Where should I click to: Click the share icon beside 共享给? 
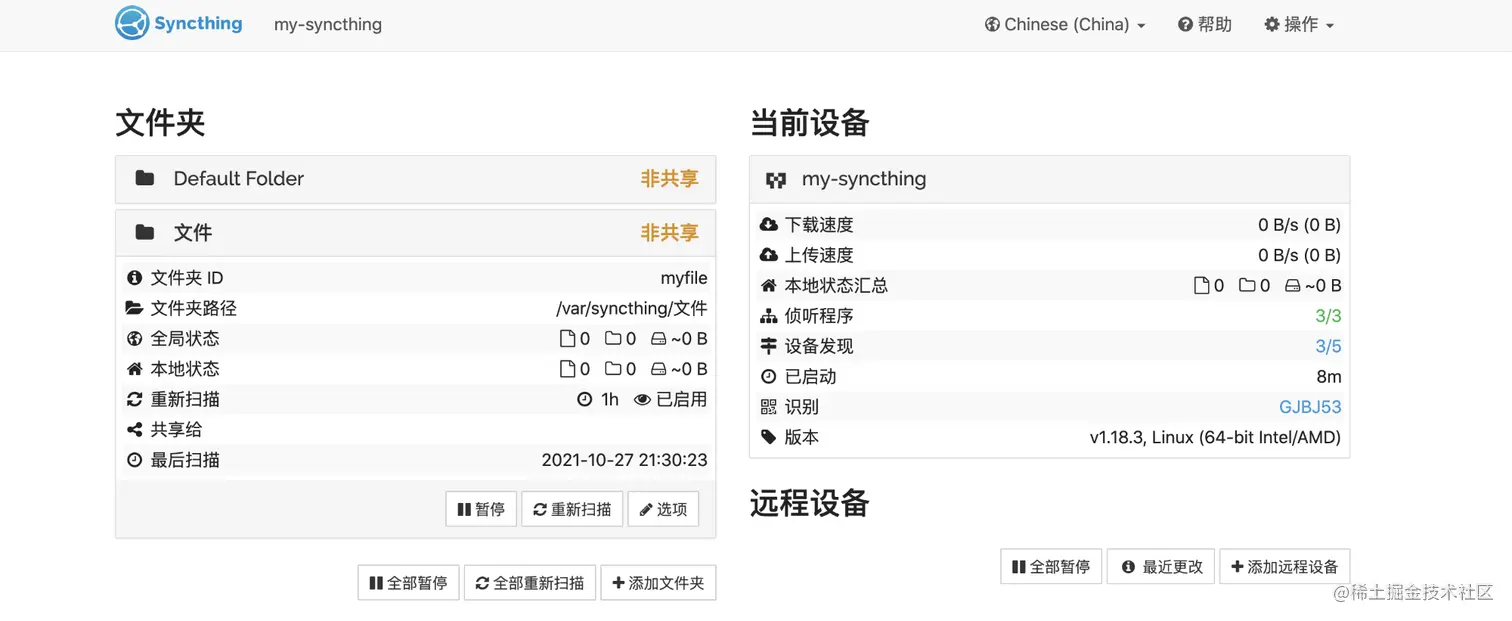click(x=135, y=430)
